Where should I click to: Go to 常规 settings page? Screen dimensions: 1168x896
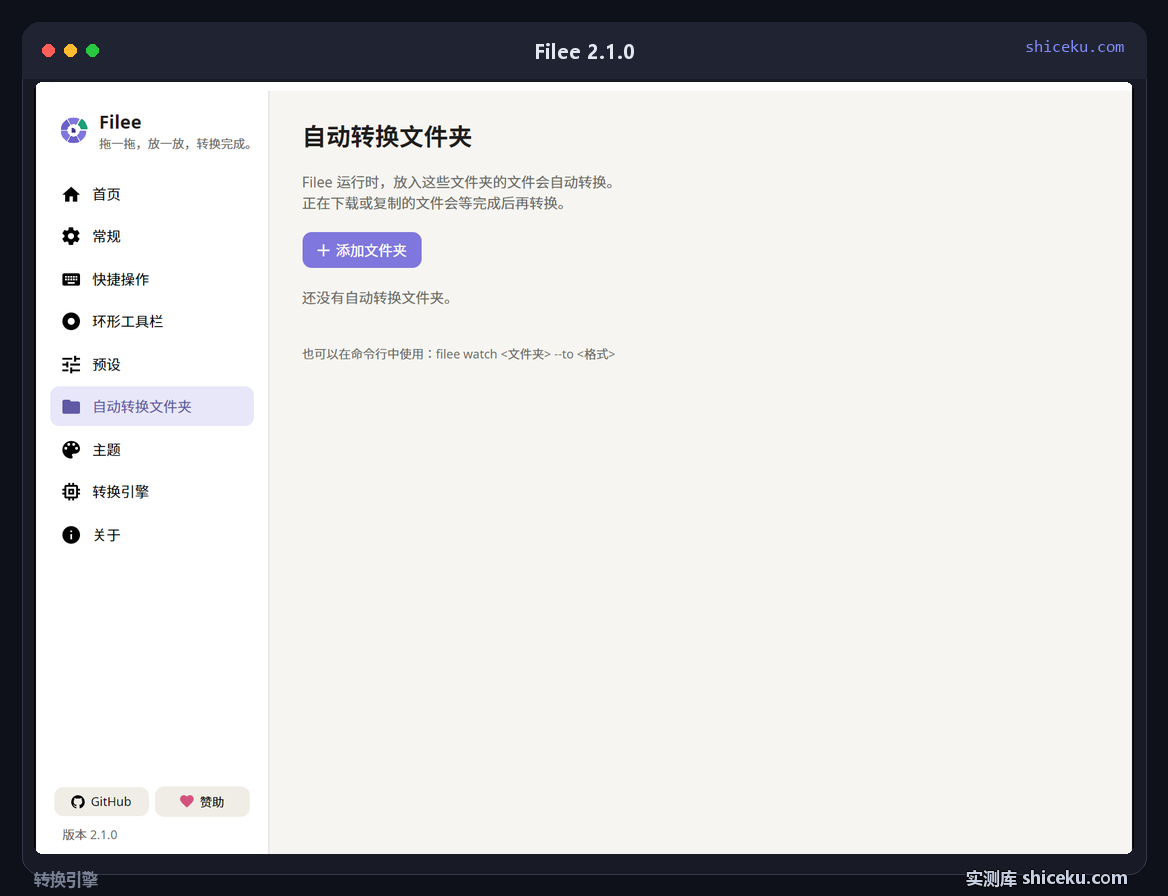click(152, 236)
